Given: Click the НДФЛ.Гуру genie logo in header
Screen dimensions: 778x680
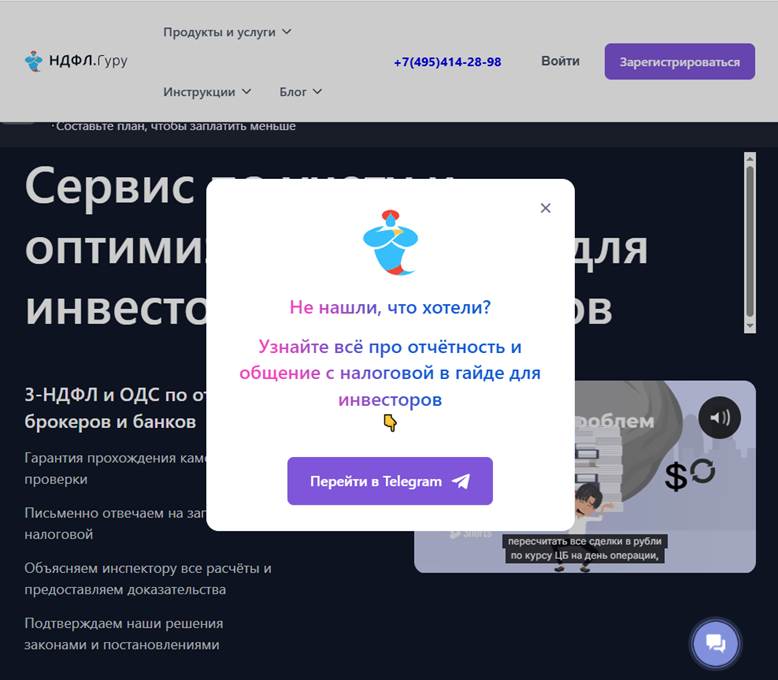Looking at the screenshot, I should point(34,61).
